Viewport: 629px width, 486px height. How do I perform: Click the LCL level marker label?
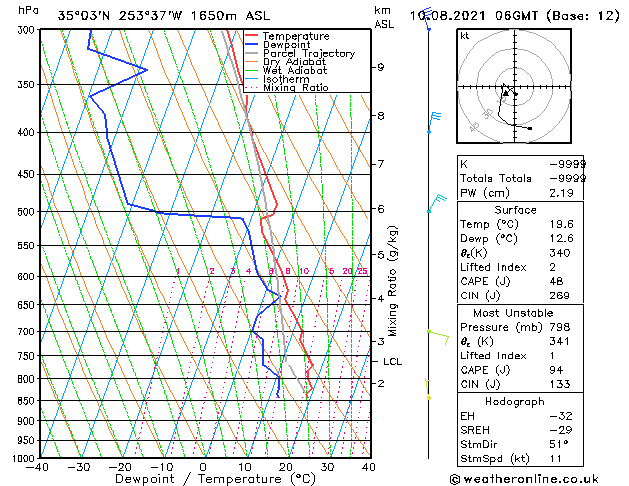click(392, 362)
